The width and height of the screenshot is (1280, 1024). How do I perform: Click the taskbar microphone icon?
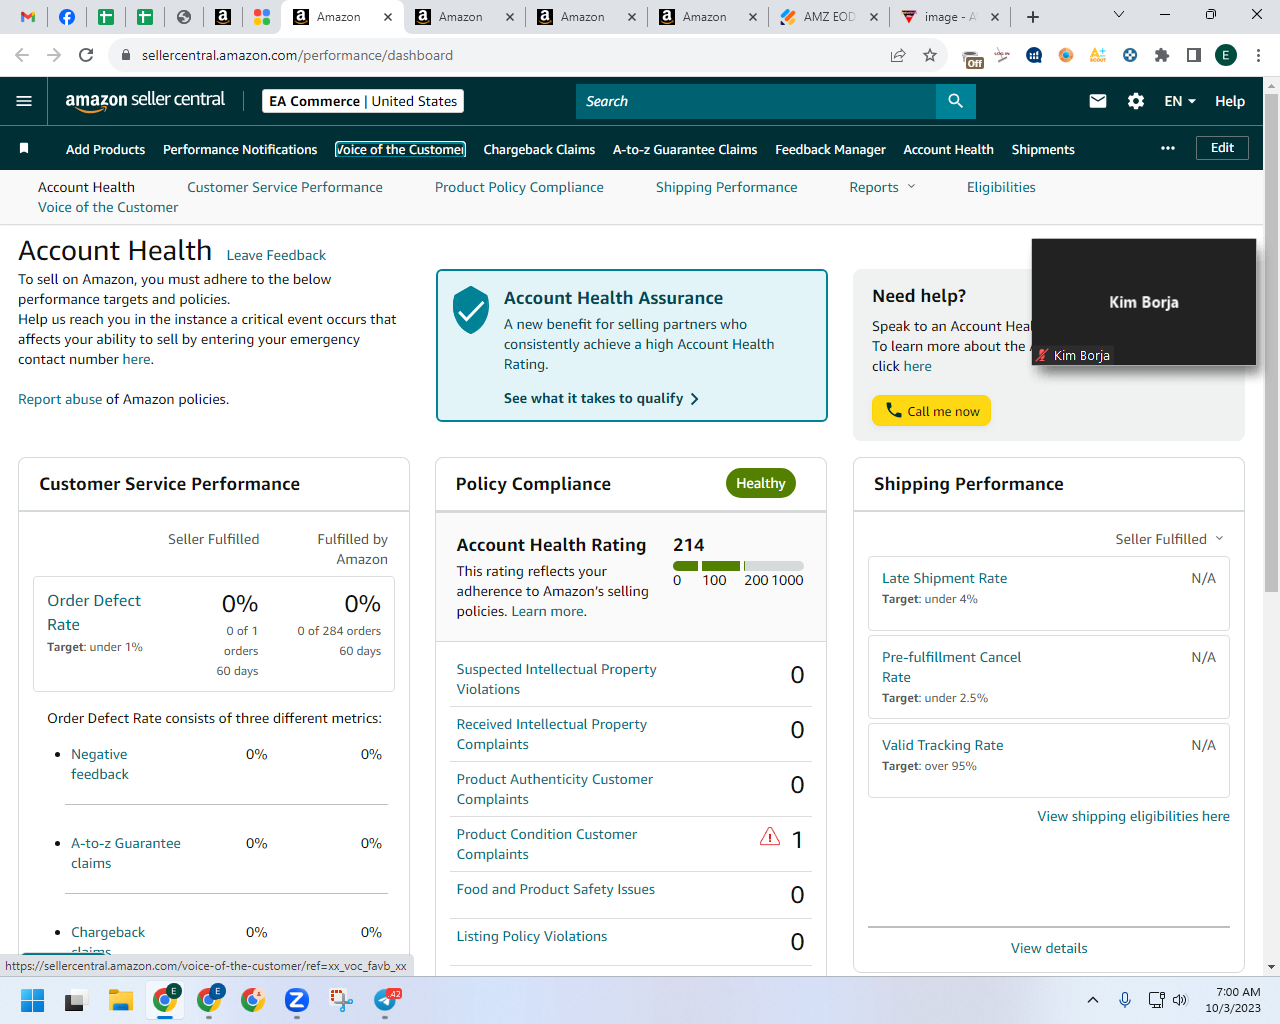coord(1125,1000)
